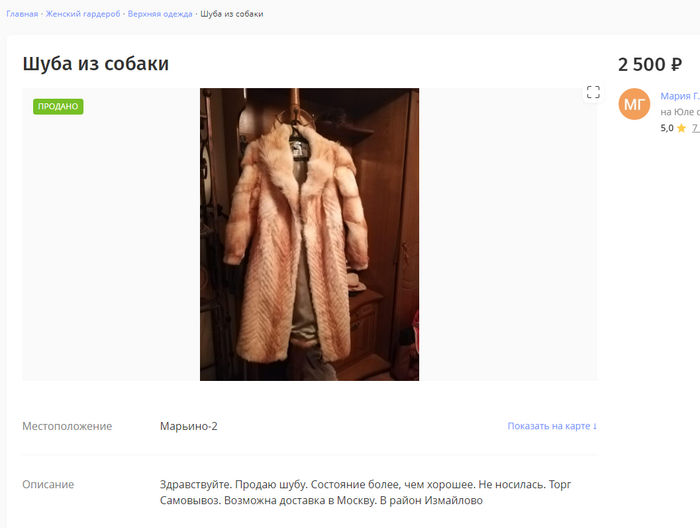Click the Описание description text
The image size is (700, 528).
[x=365, y=492]
